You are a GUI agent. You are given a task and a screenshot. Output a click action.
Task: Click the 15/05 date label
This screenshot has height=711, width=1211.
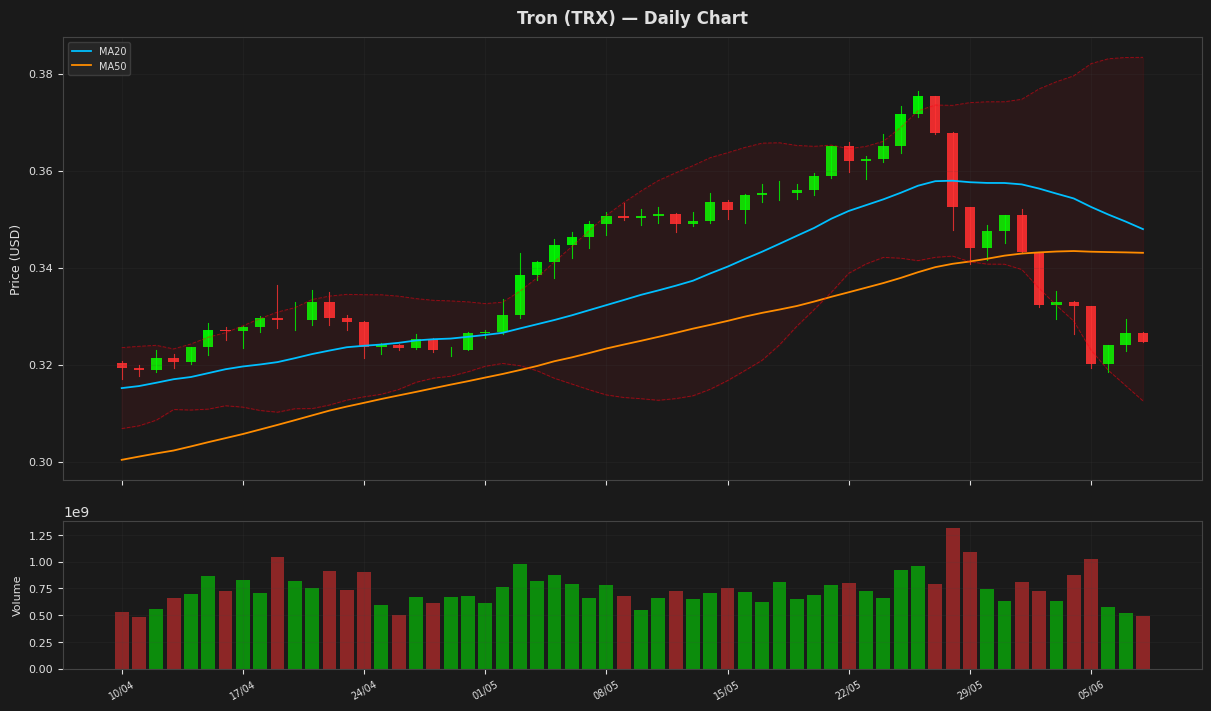pyautogui.click(x=726, y=691)
